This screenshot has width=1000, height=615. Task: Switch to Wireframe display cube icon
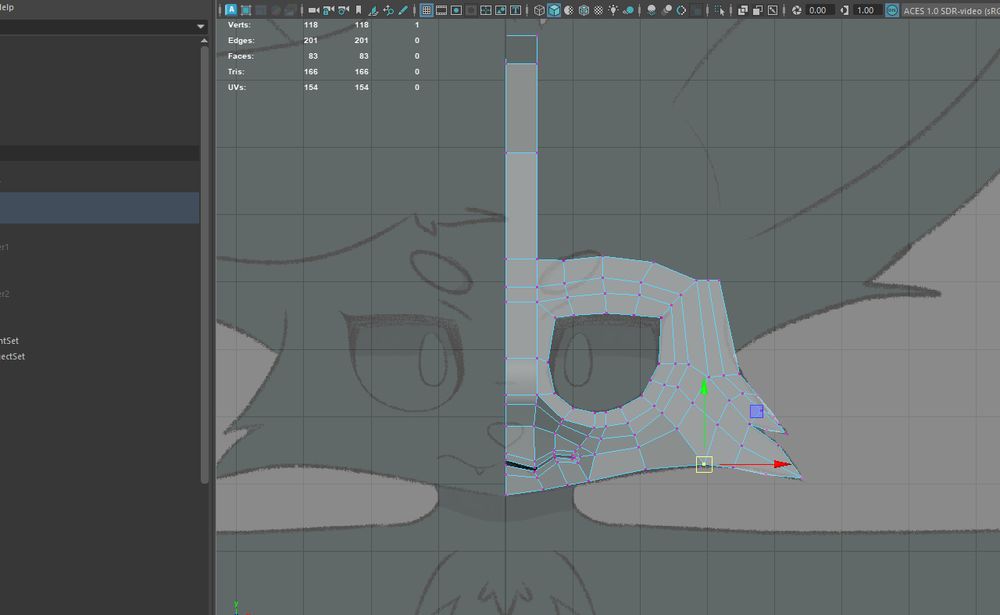[539, 10]
